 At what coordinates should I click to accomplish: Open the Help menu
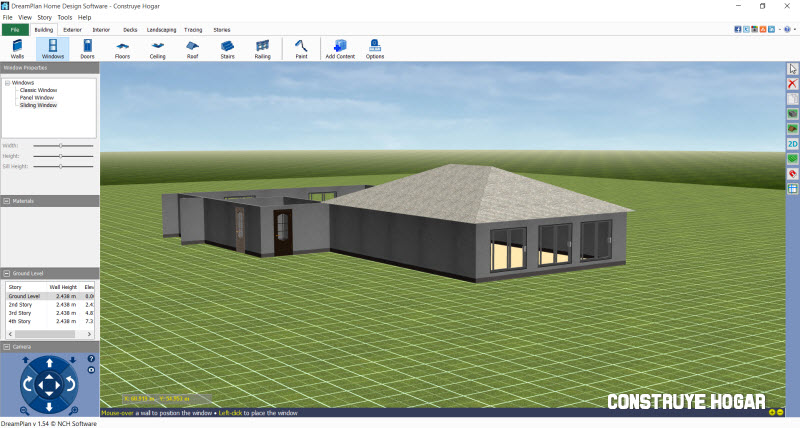(x=84, y=17)
